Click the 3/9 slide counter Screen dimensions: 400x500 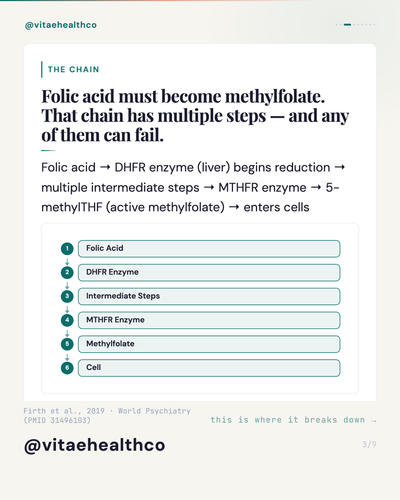coord(369,444)
